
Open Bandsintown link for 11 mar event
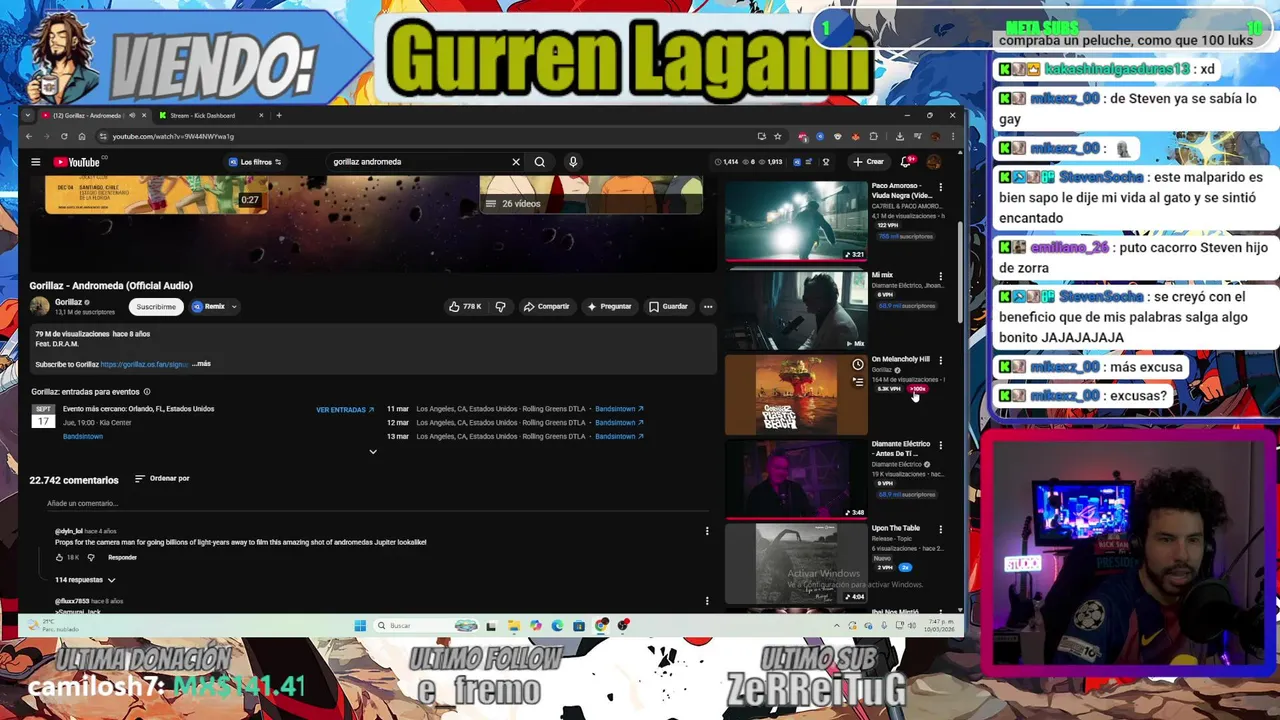pos(619,409)
